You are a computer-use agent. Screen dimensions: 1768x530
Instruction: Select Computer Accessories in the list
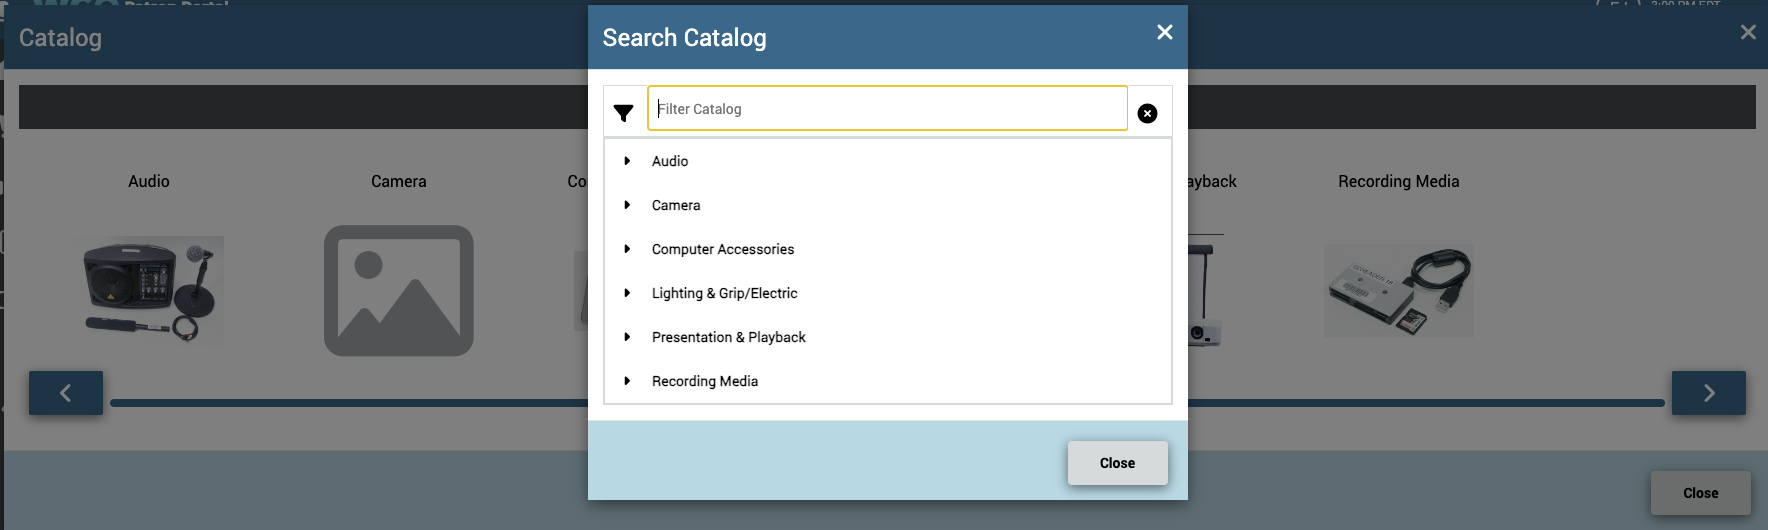click(723, 249)
